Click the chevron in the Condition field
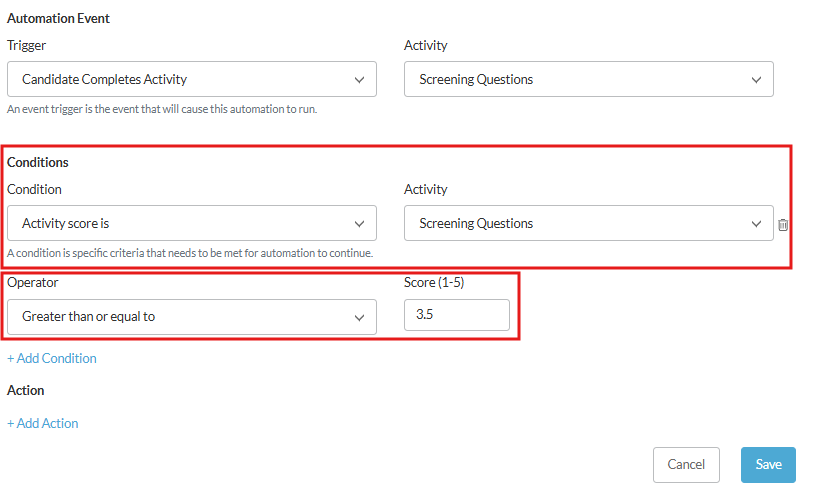 click(x=359, y=224)
